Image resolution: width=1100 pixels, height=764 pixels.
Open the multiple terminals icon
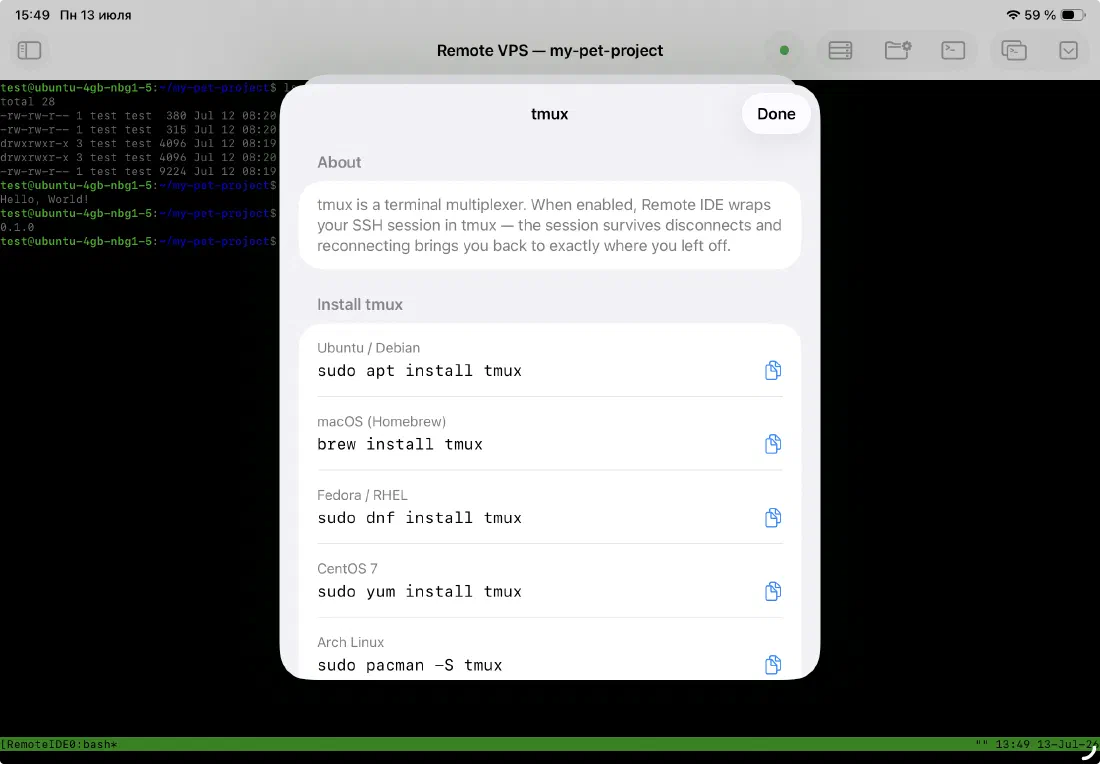1014,51
